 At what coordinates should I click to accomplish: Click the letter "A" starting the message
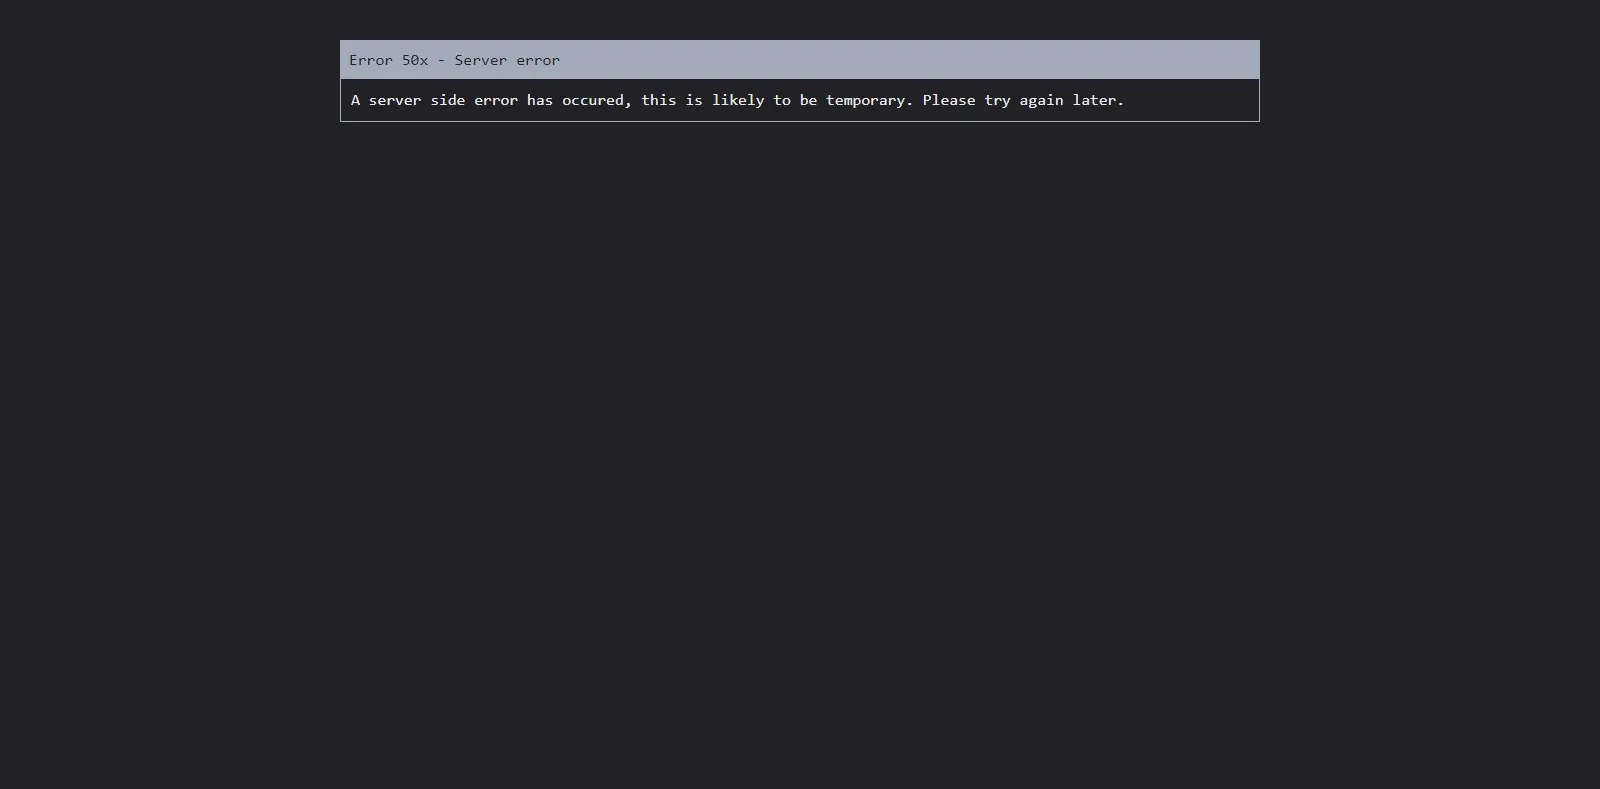[356, 100]
